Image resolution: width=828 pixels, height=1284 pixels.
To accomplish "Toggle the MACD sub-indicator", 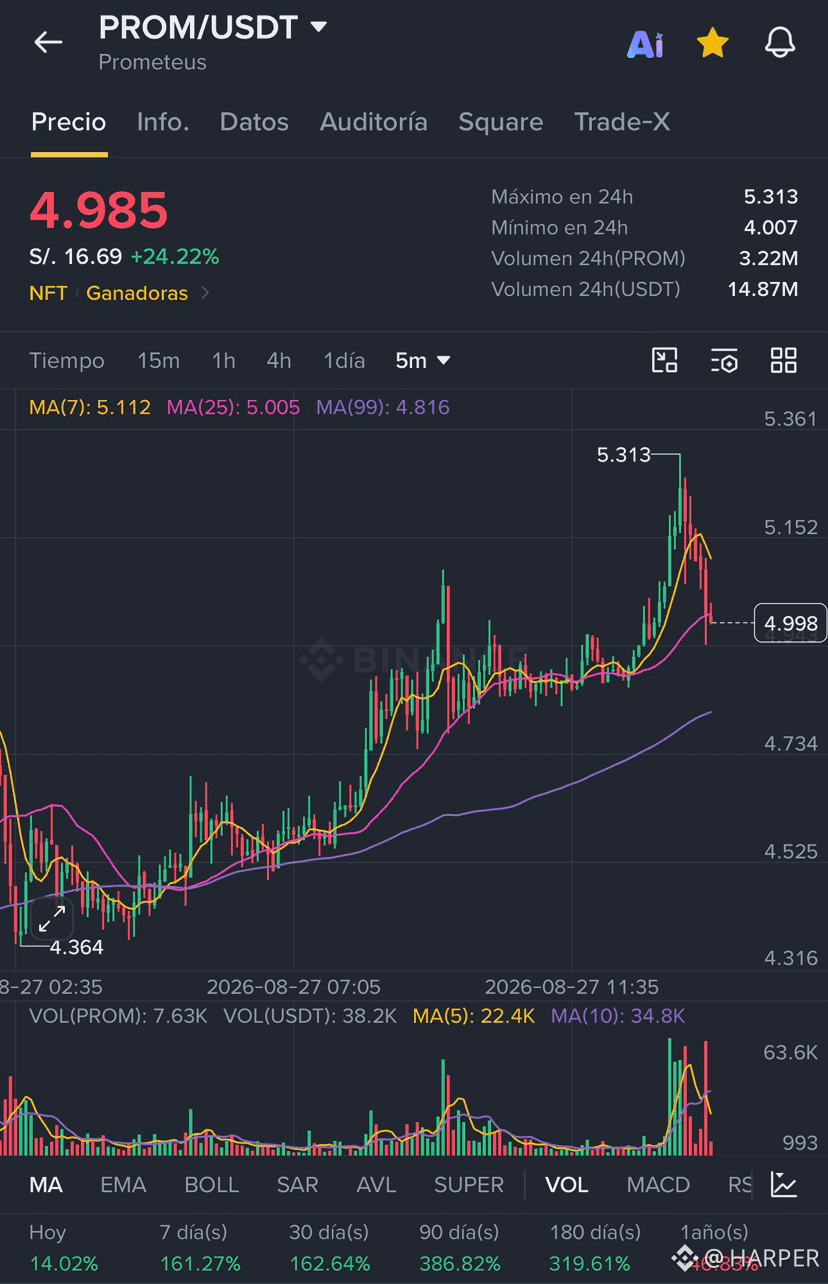I will click(658, 1185).
